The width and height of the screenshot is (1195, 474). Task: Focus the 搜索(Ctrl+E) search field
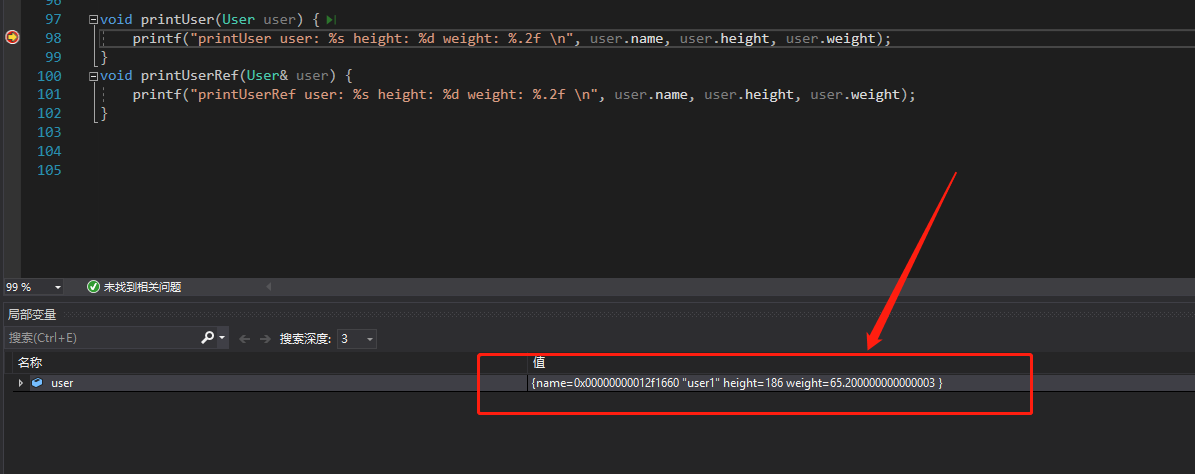click(x=102, y=338)
